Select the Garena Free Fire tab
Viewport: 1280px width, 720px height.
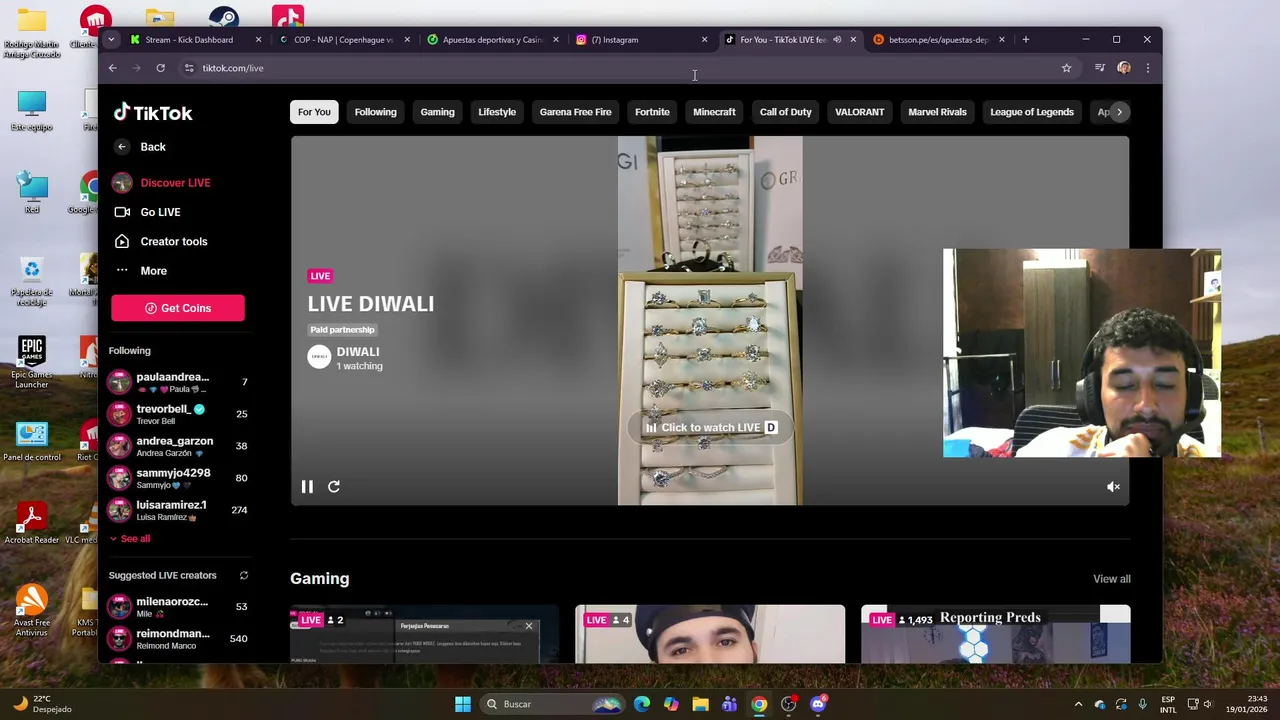(575, 112)
